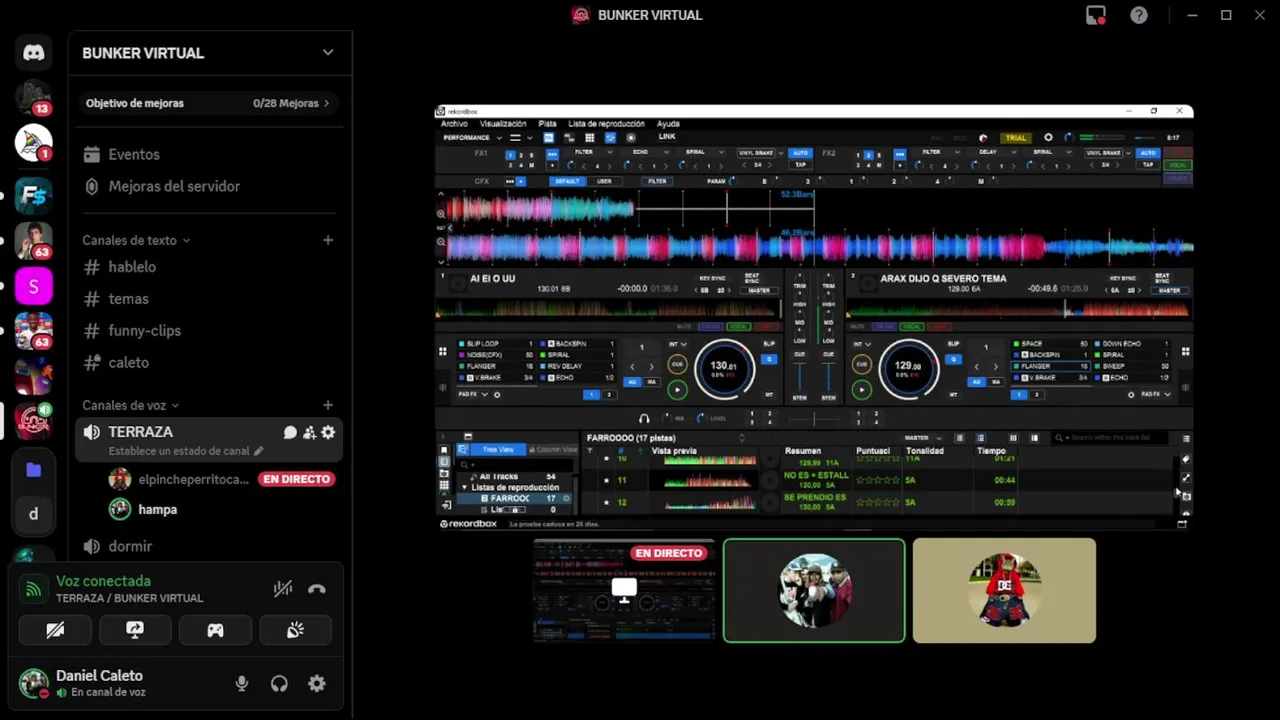This screenshot has height=720, width=1280.
Task: Open rekordbox Lista de reproducción menu
Action: click(x=606, y=124)
